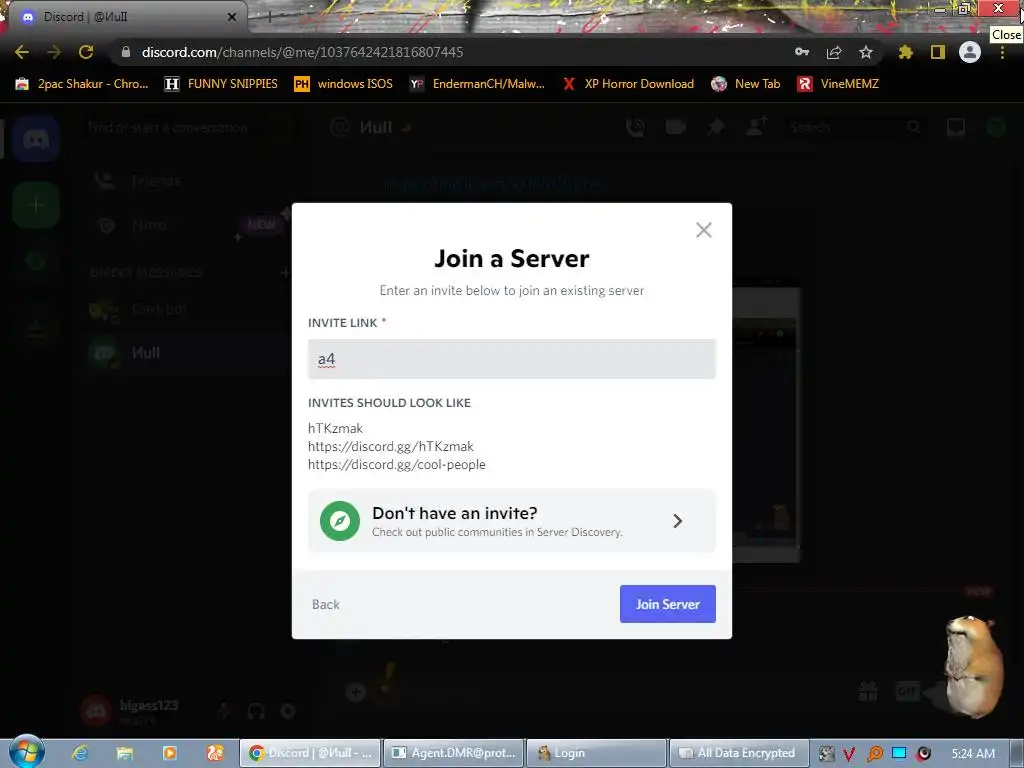Screen dimensions: 1024x768
Task: Reload the Discord page
Action: (x=86, y=52)
